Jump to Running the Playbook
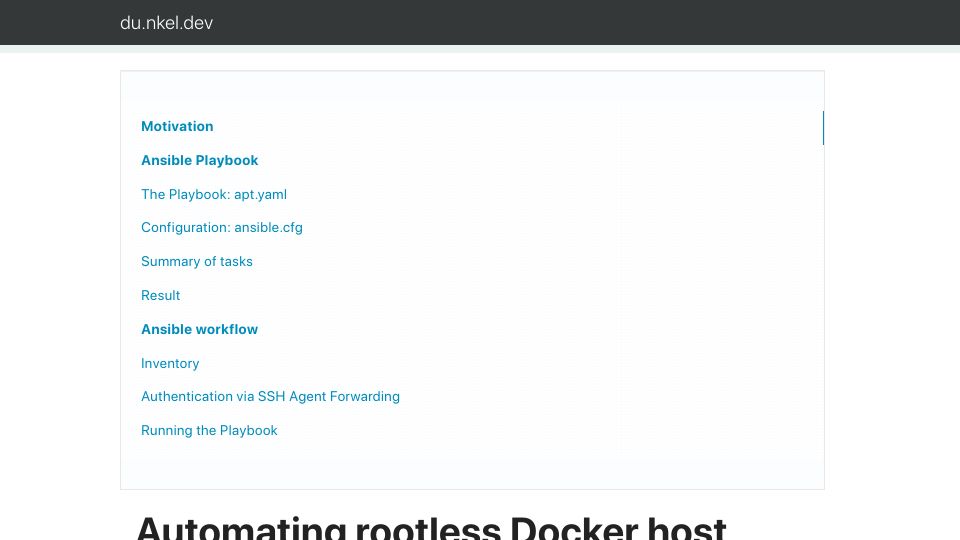960x540 pixels. point(209,430)
